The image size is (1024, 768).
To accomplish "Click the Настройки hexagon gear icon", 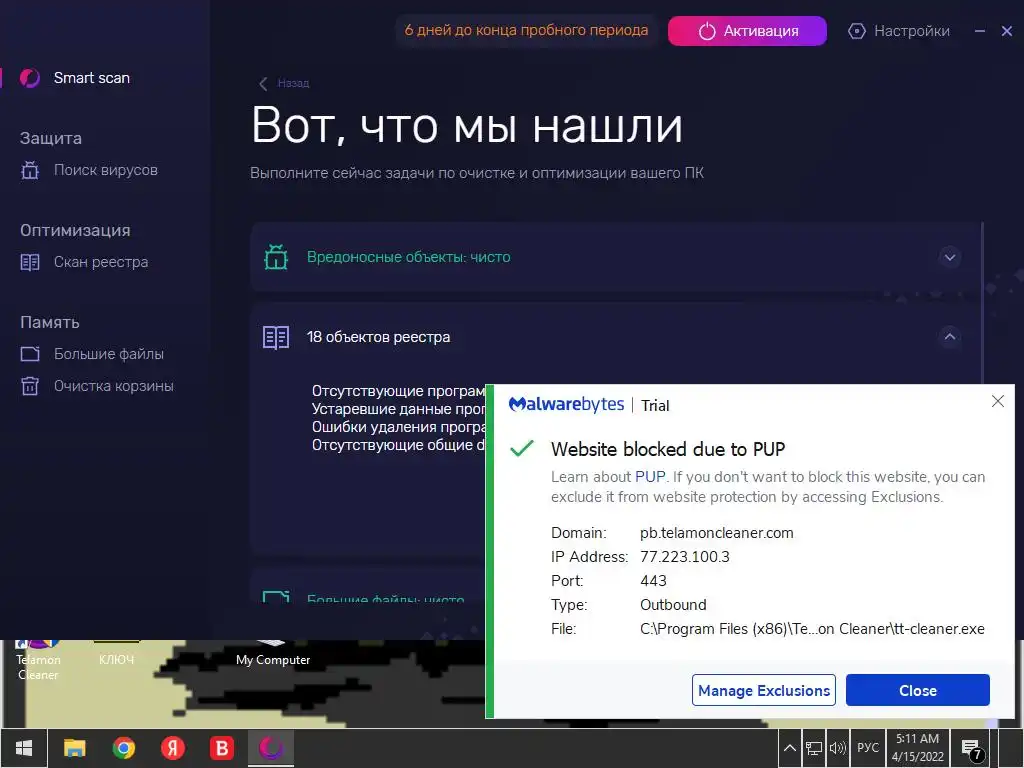I will coord(856,31).
